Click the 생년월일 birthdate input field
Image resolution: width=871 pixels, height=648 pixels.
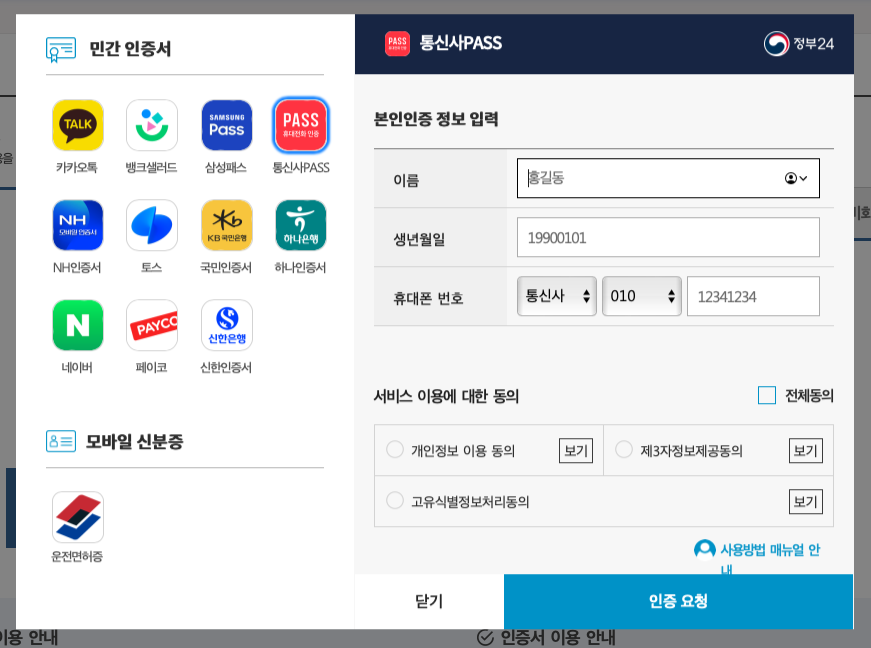pyautogui.click(x=668, y=237)
